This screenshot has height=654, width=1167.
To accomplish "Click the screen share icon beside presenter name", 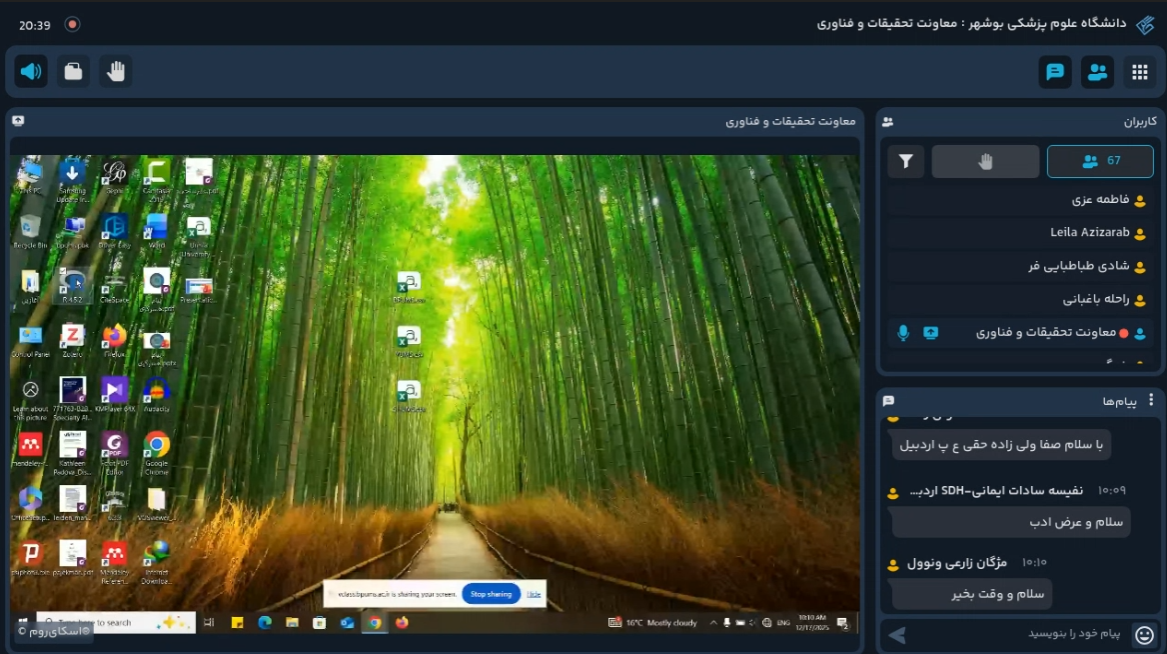I will [931, 333].
